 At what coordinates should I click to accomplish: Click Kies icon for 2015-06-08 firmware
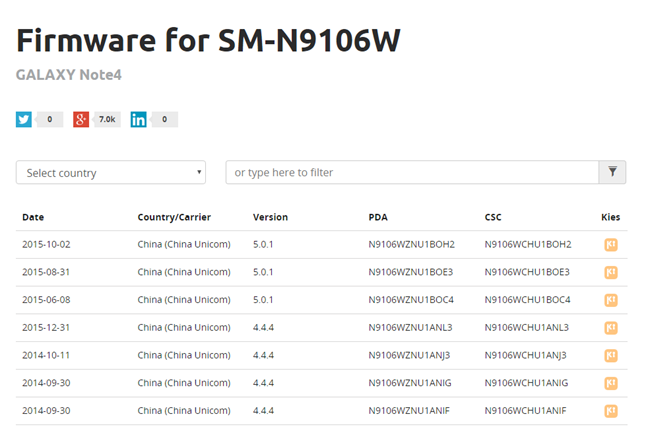click(610, 300)
